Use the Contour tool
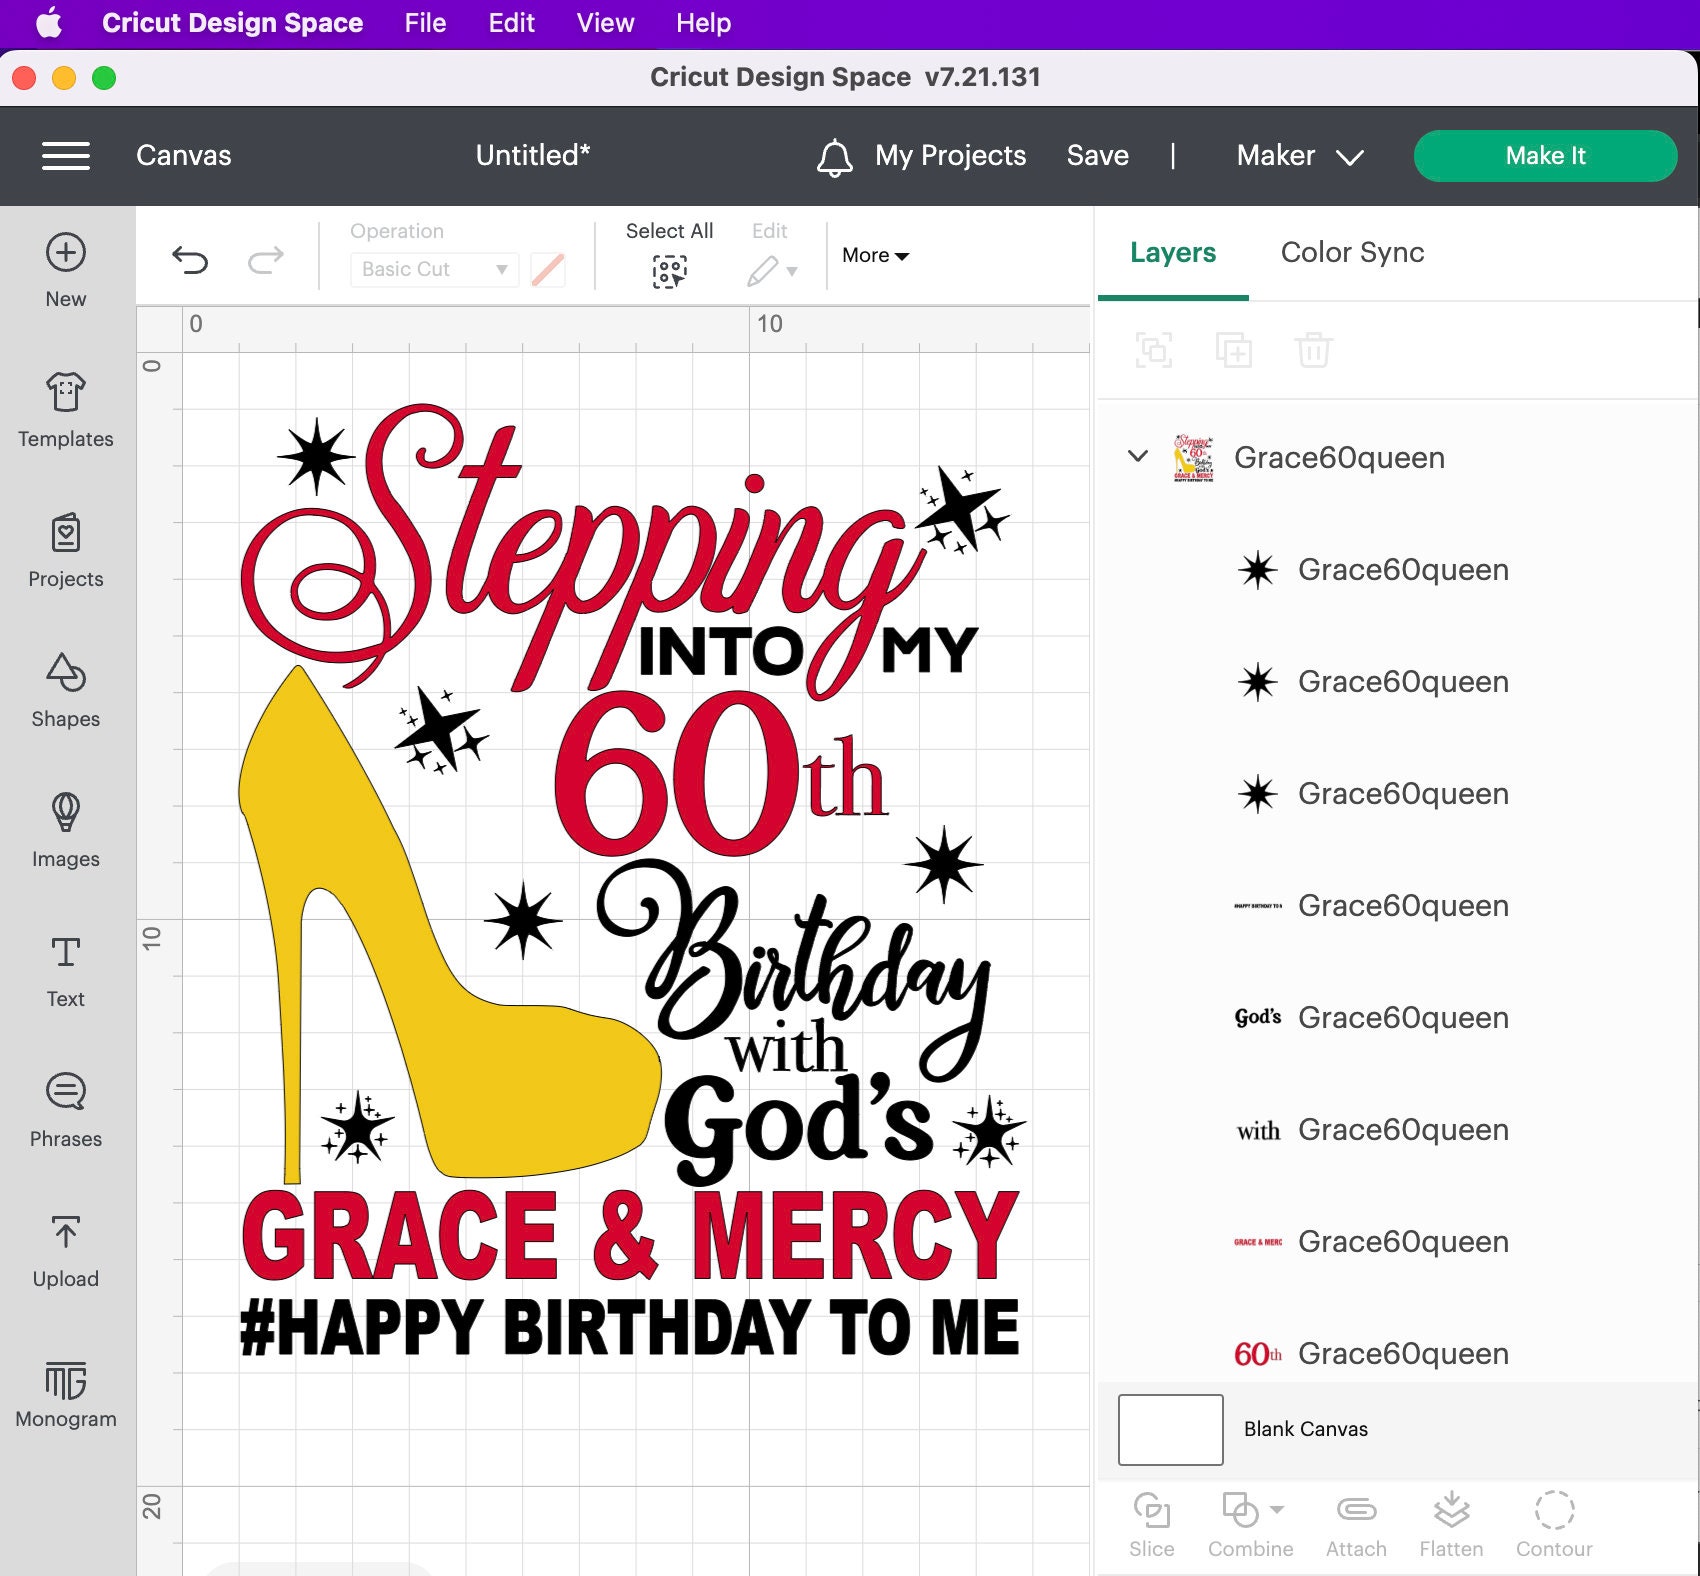The height and width of the screenshot is (1576, 1700). click(x=1553, y=1520)
